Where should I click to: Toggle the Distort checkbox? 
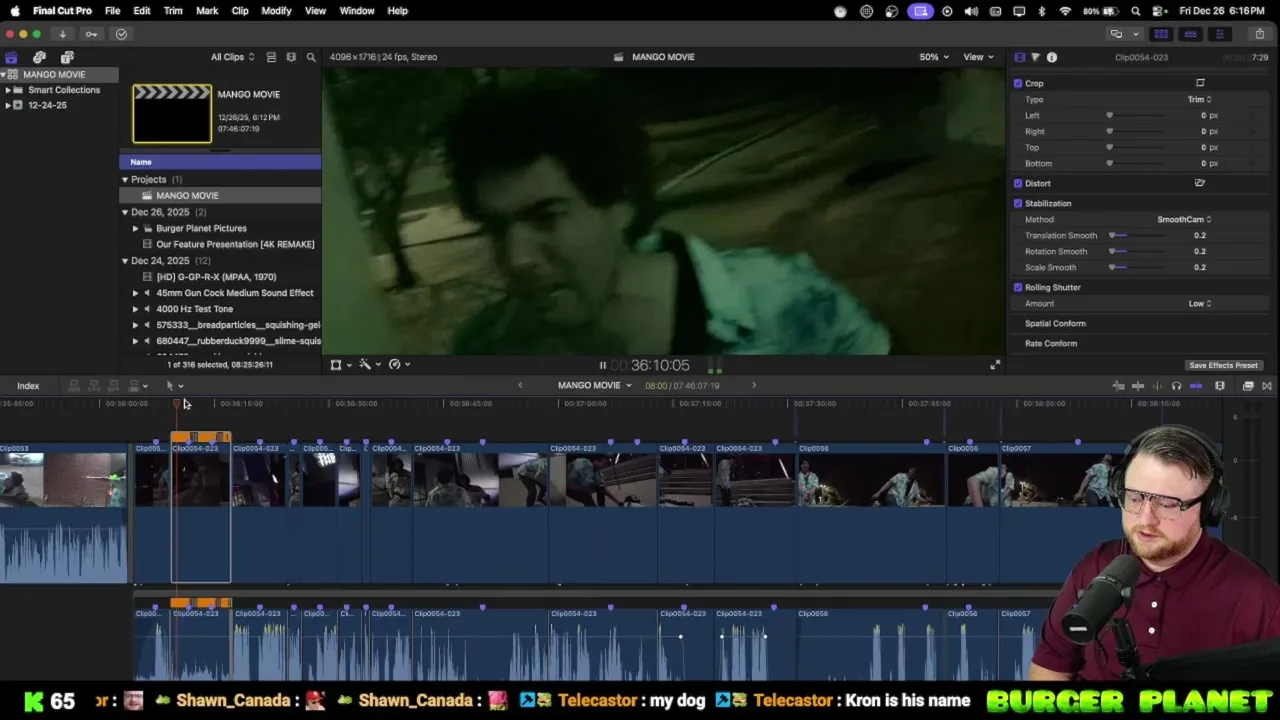[x=1018, y=183]
